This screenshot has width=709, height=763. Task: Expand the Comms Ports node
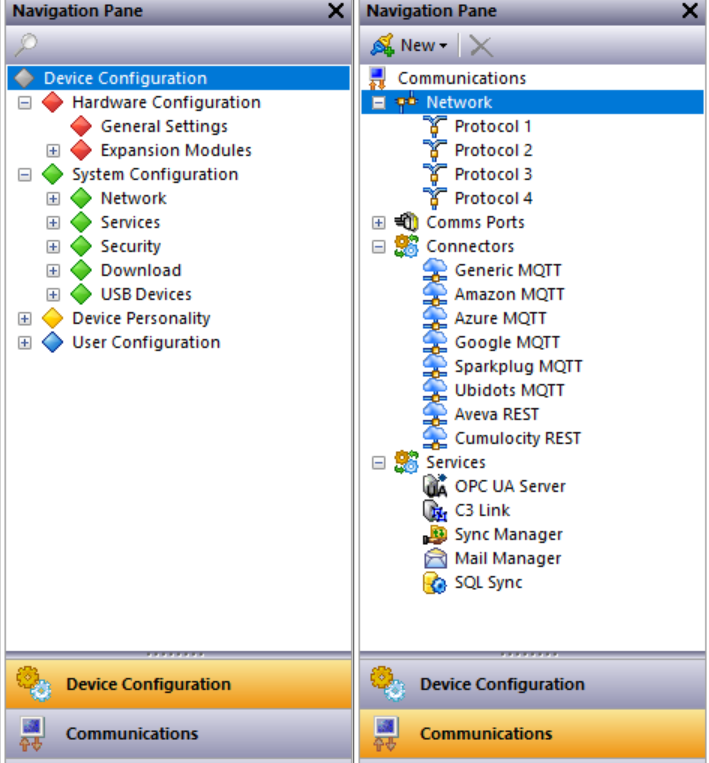coord(379,223)
